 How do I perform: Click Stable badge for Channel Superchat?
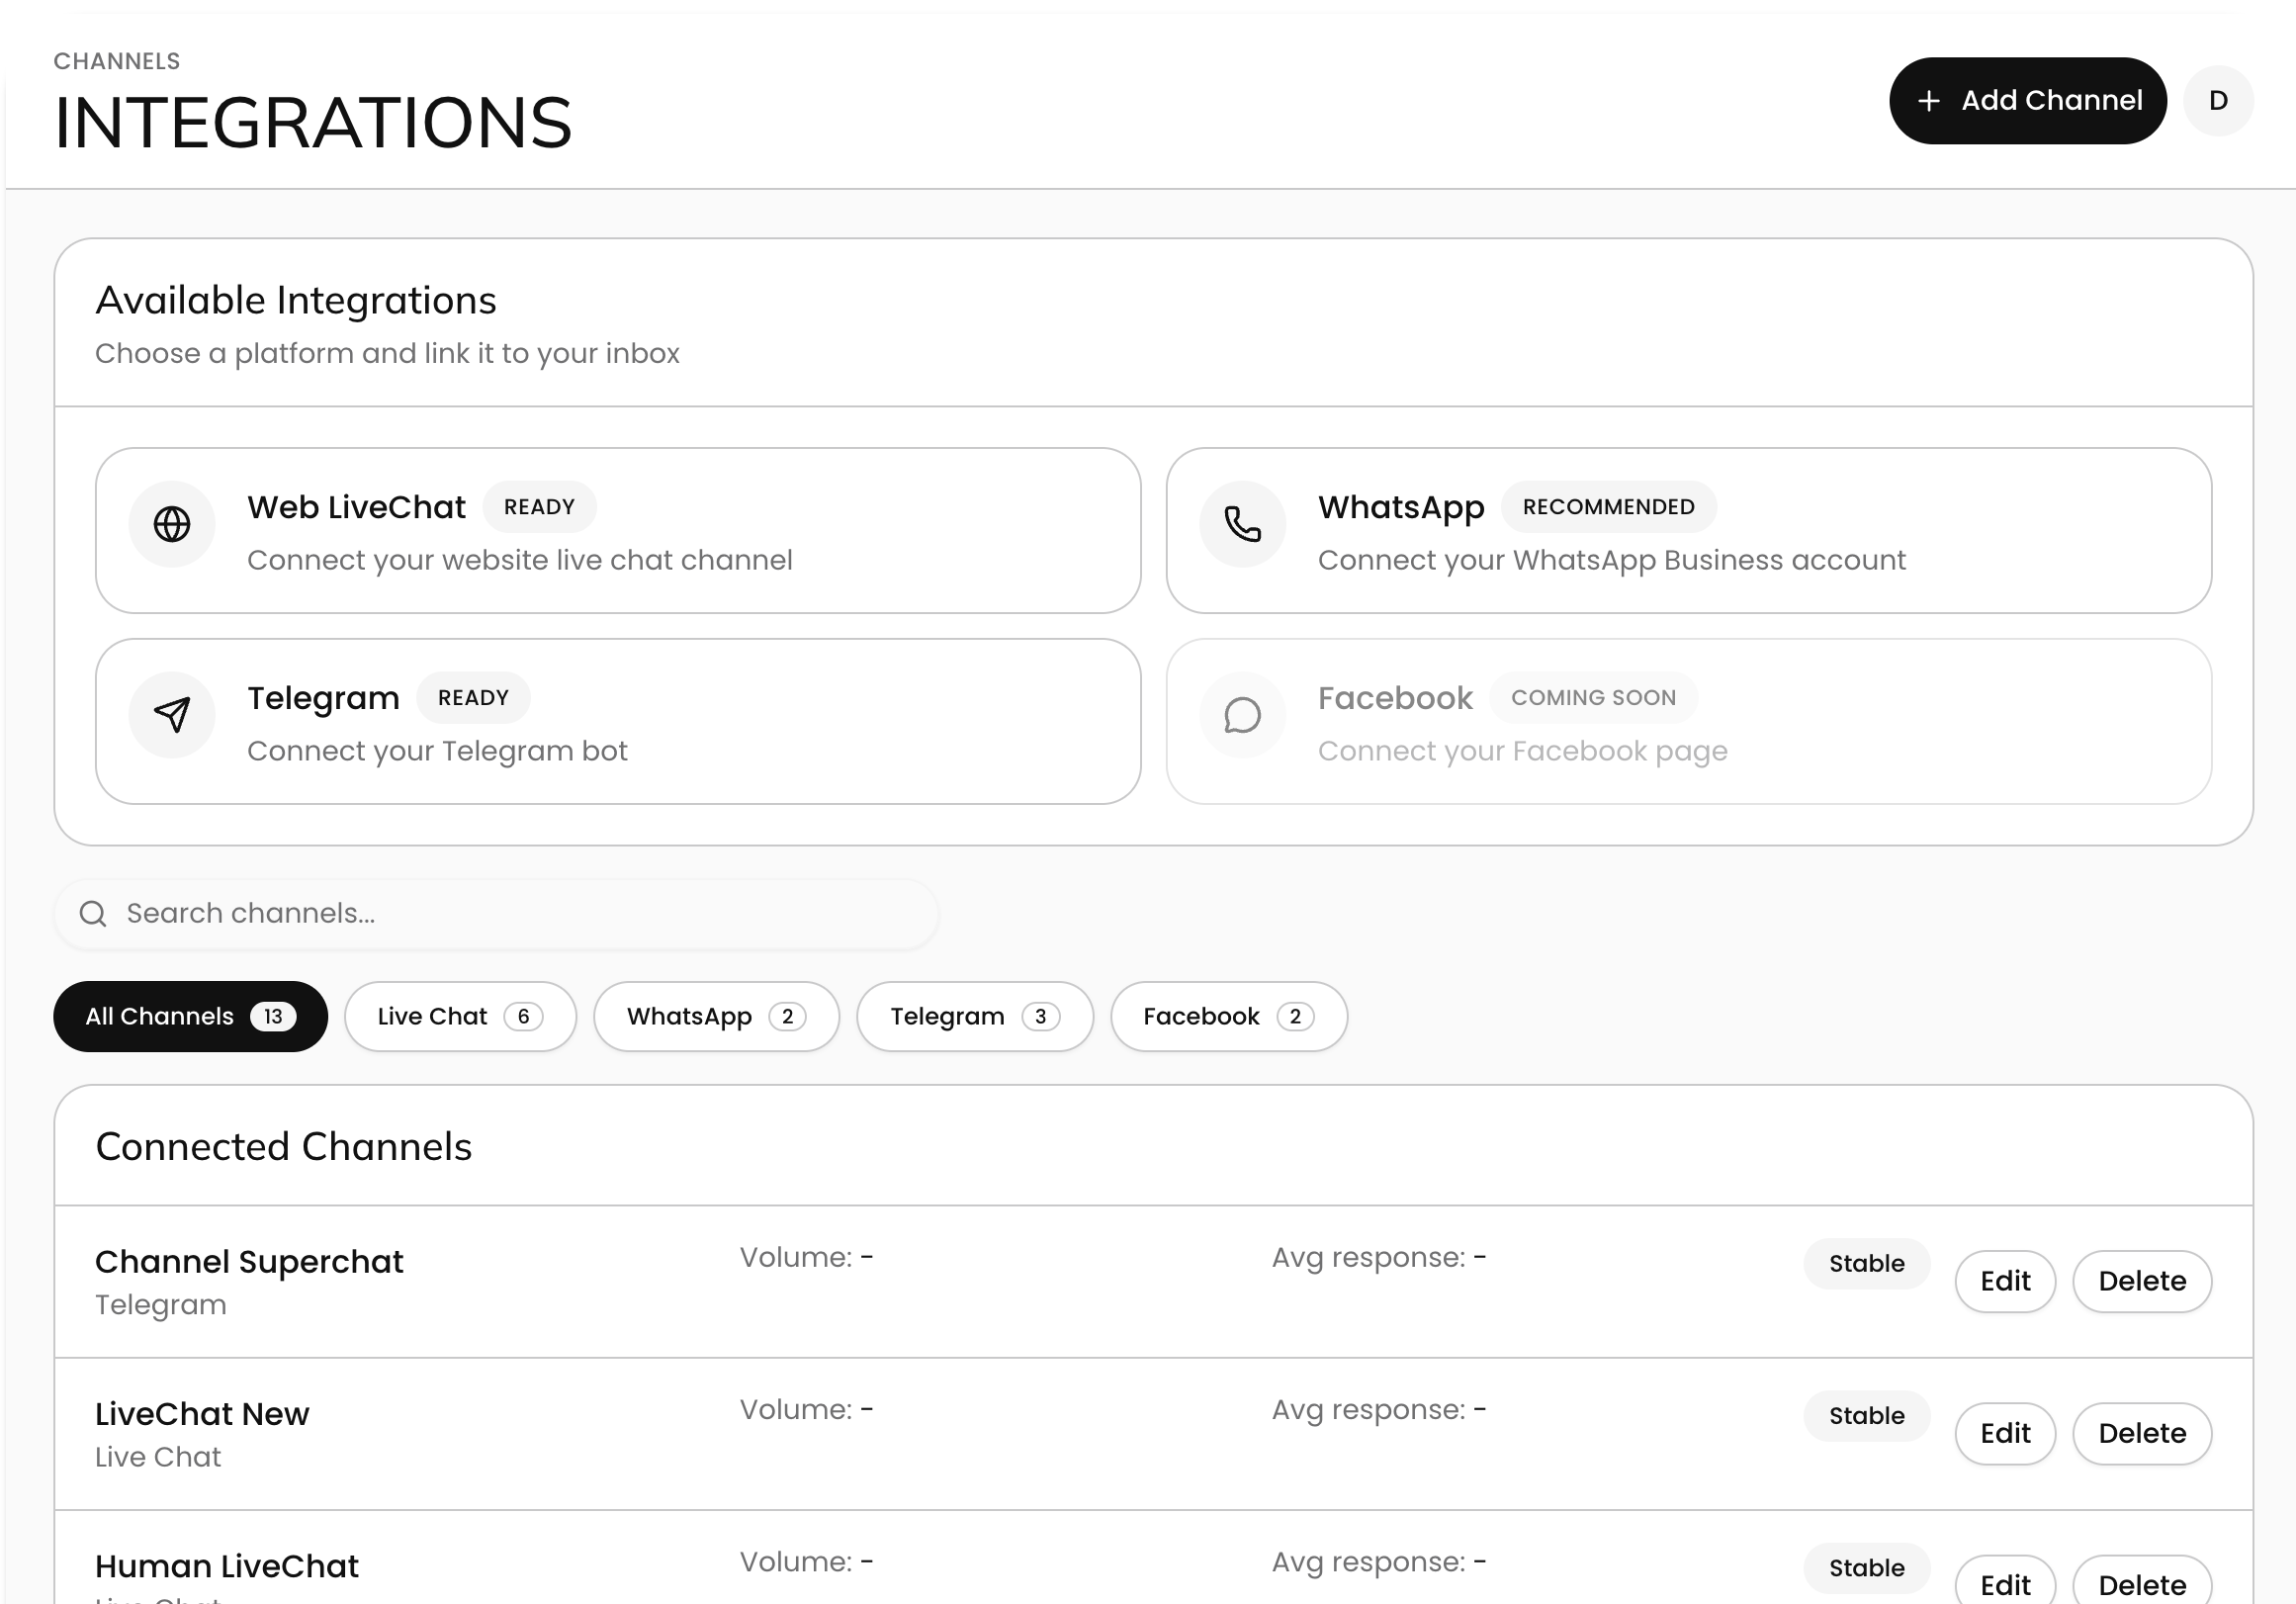(1866, 1263)
